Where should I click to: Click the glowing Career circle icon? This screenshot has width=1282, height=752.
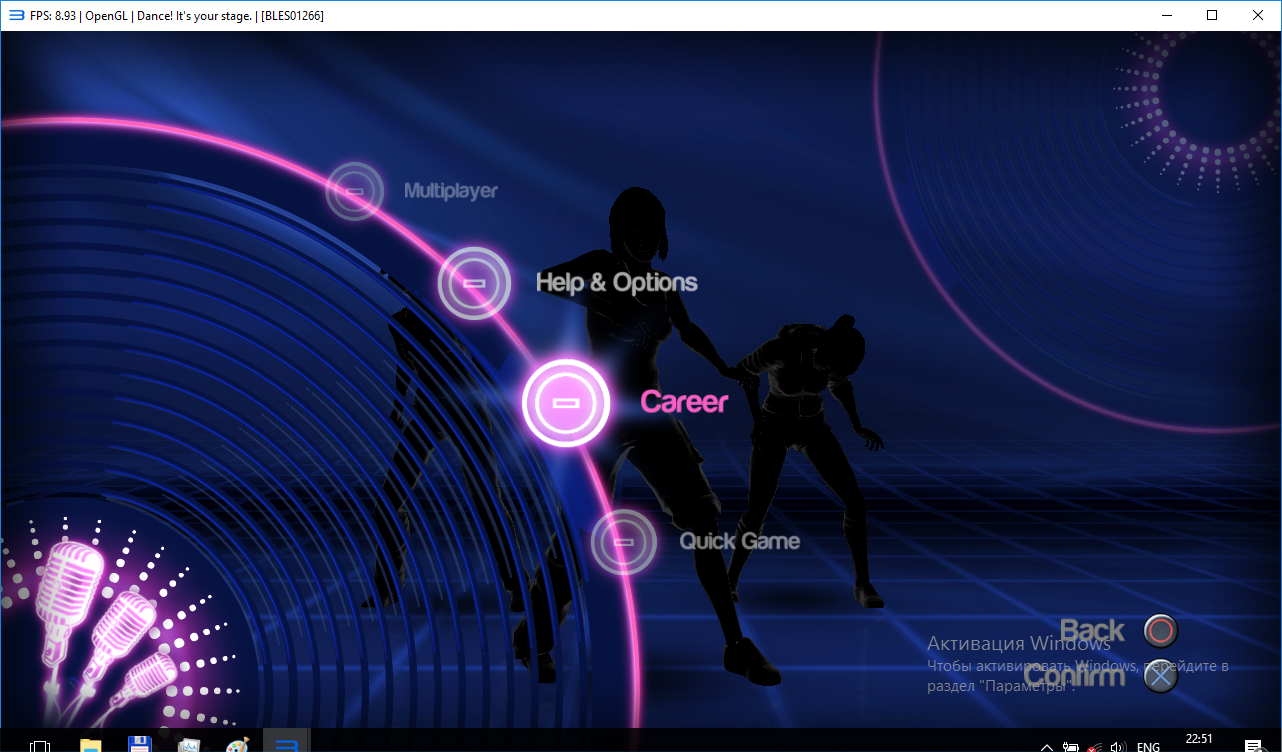click(x=566, y=402)
